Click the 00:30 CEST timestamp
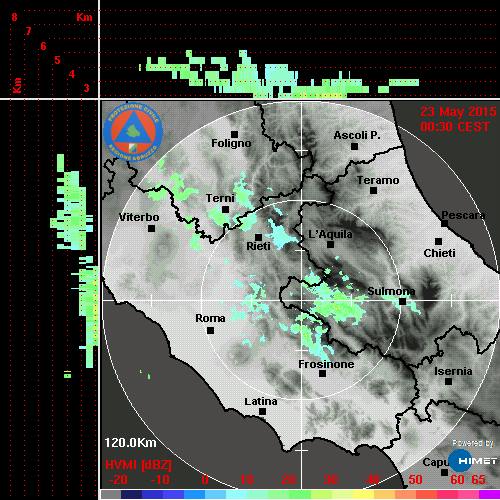 pyautogui.click(x=455, y=127)
